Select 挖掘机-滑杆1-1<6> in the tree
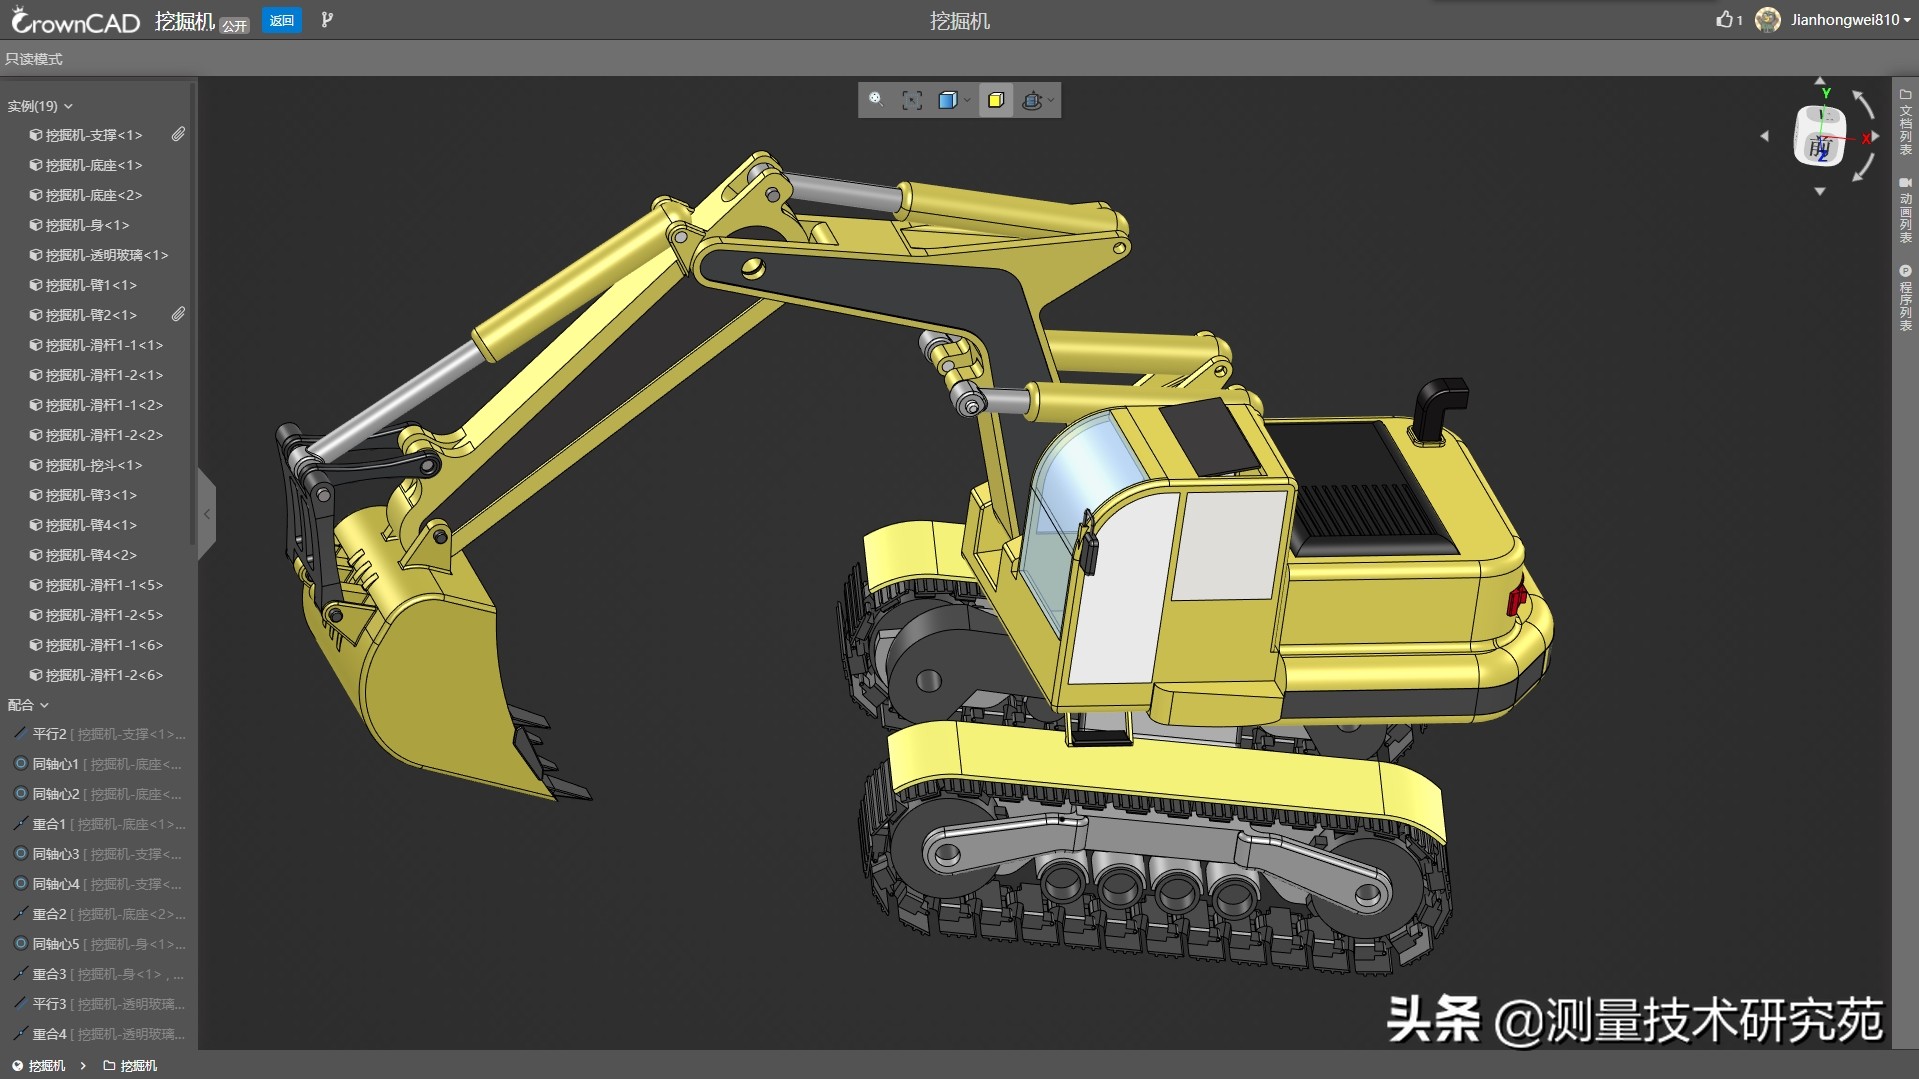This screenshot has height=1079, width=1919. tap(95, 645)
